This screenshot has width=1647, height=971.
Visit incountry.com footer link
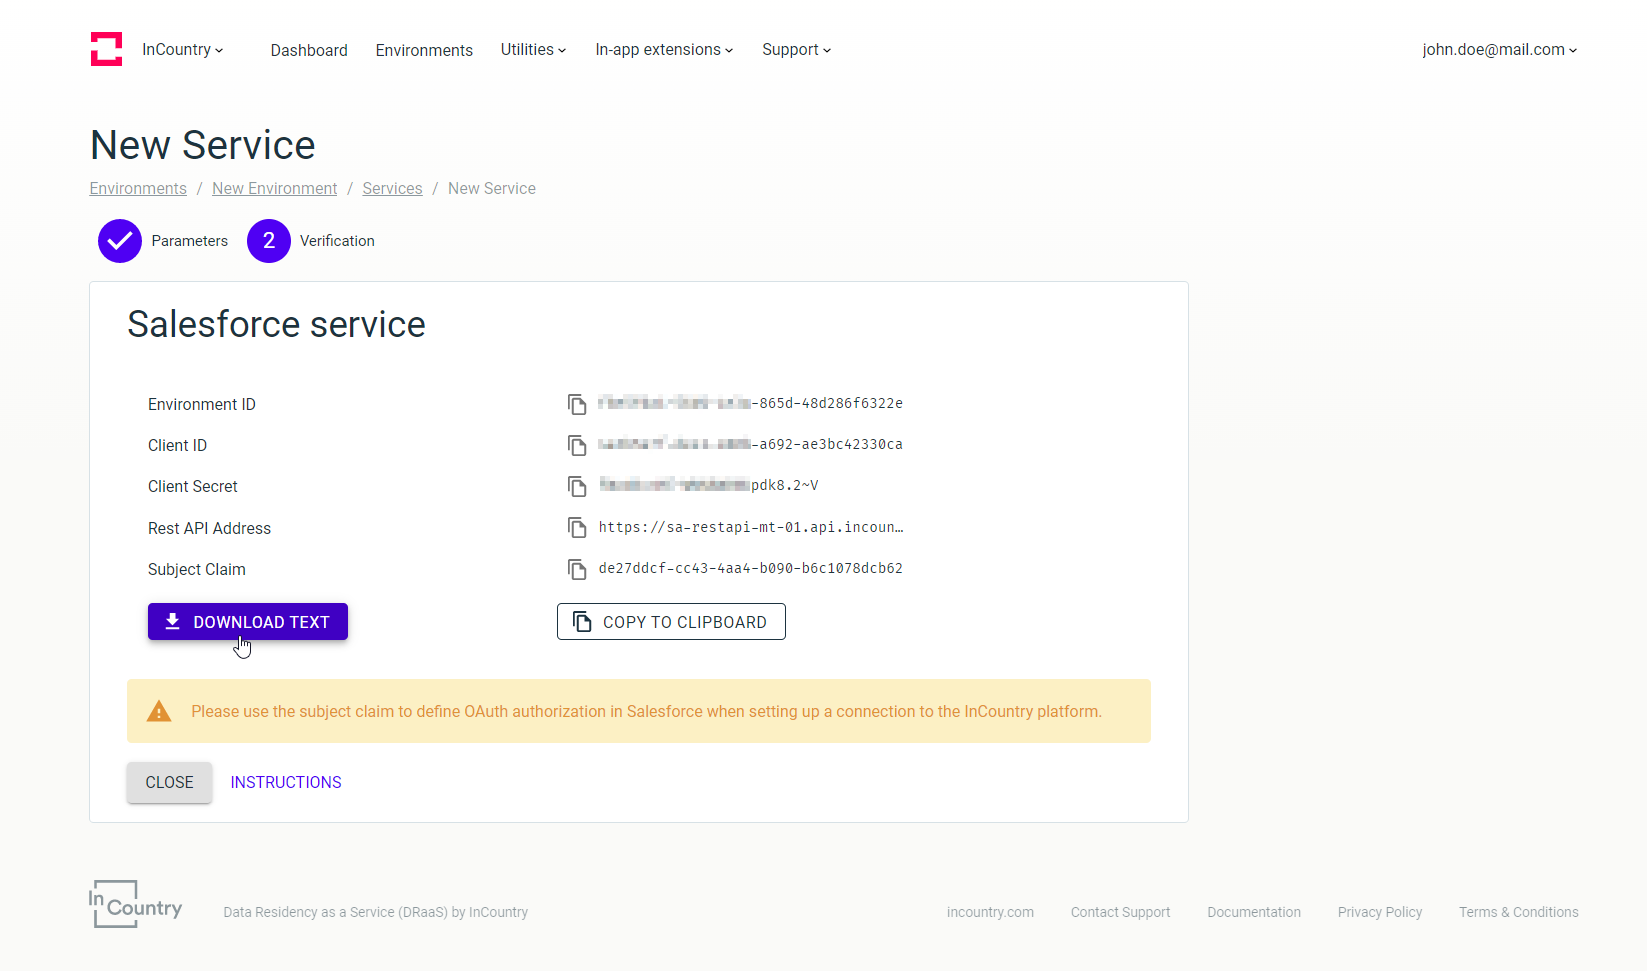(x=990, y=912)
